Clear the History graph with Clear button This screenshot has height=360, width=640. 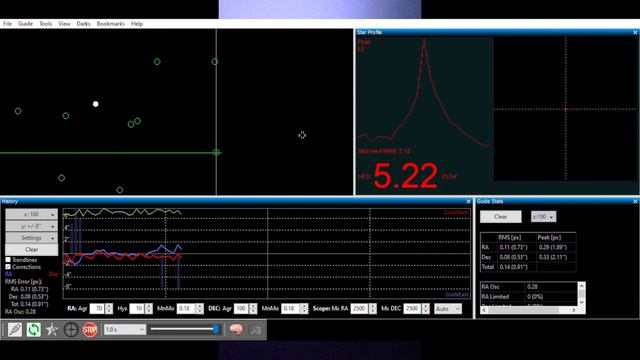[31, 249]
